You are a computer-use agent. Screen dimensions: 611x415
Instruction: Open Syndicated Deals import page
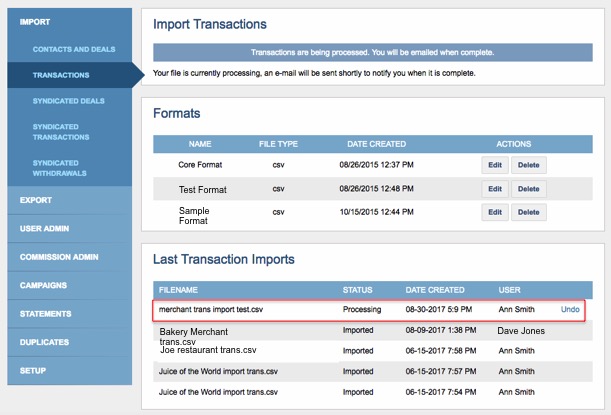[x=69, y=101]
